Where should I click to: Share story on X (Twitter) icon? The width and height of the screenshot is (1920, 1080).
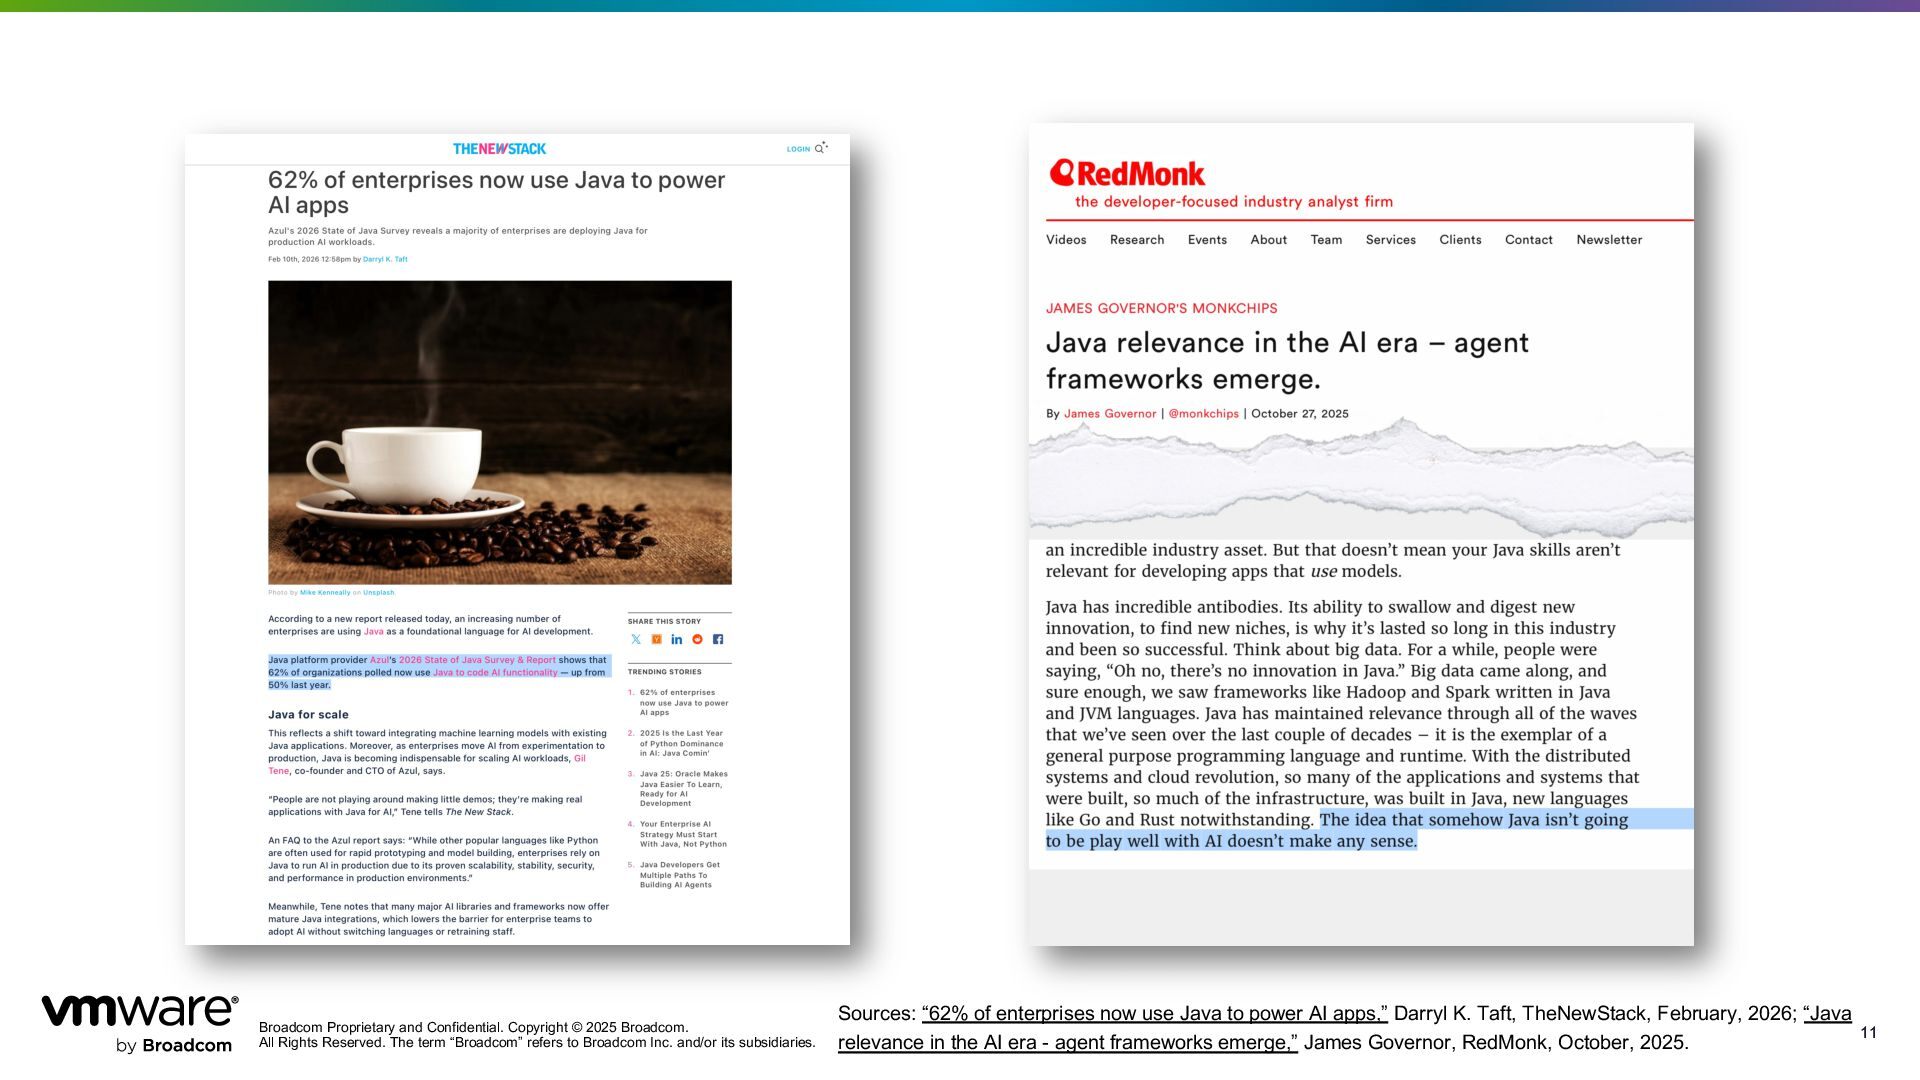tap(636, 639)
